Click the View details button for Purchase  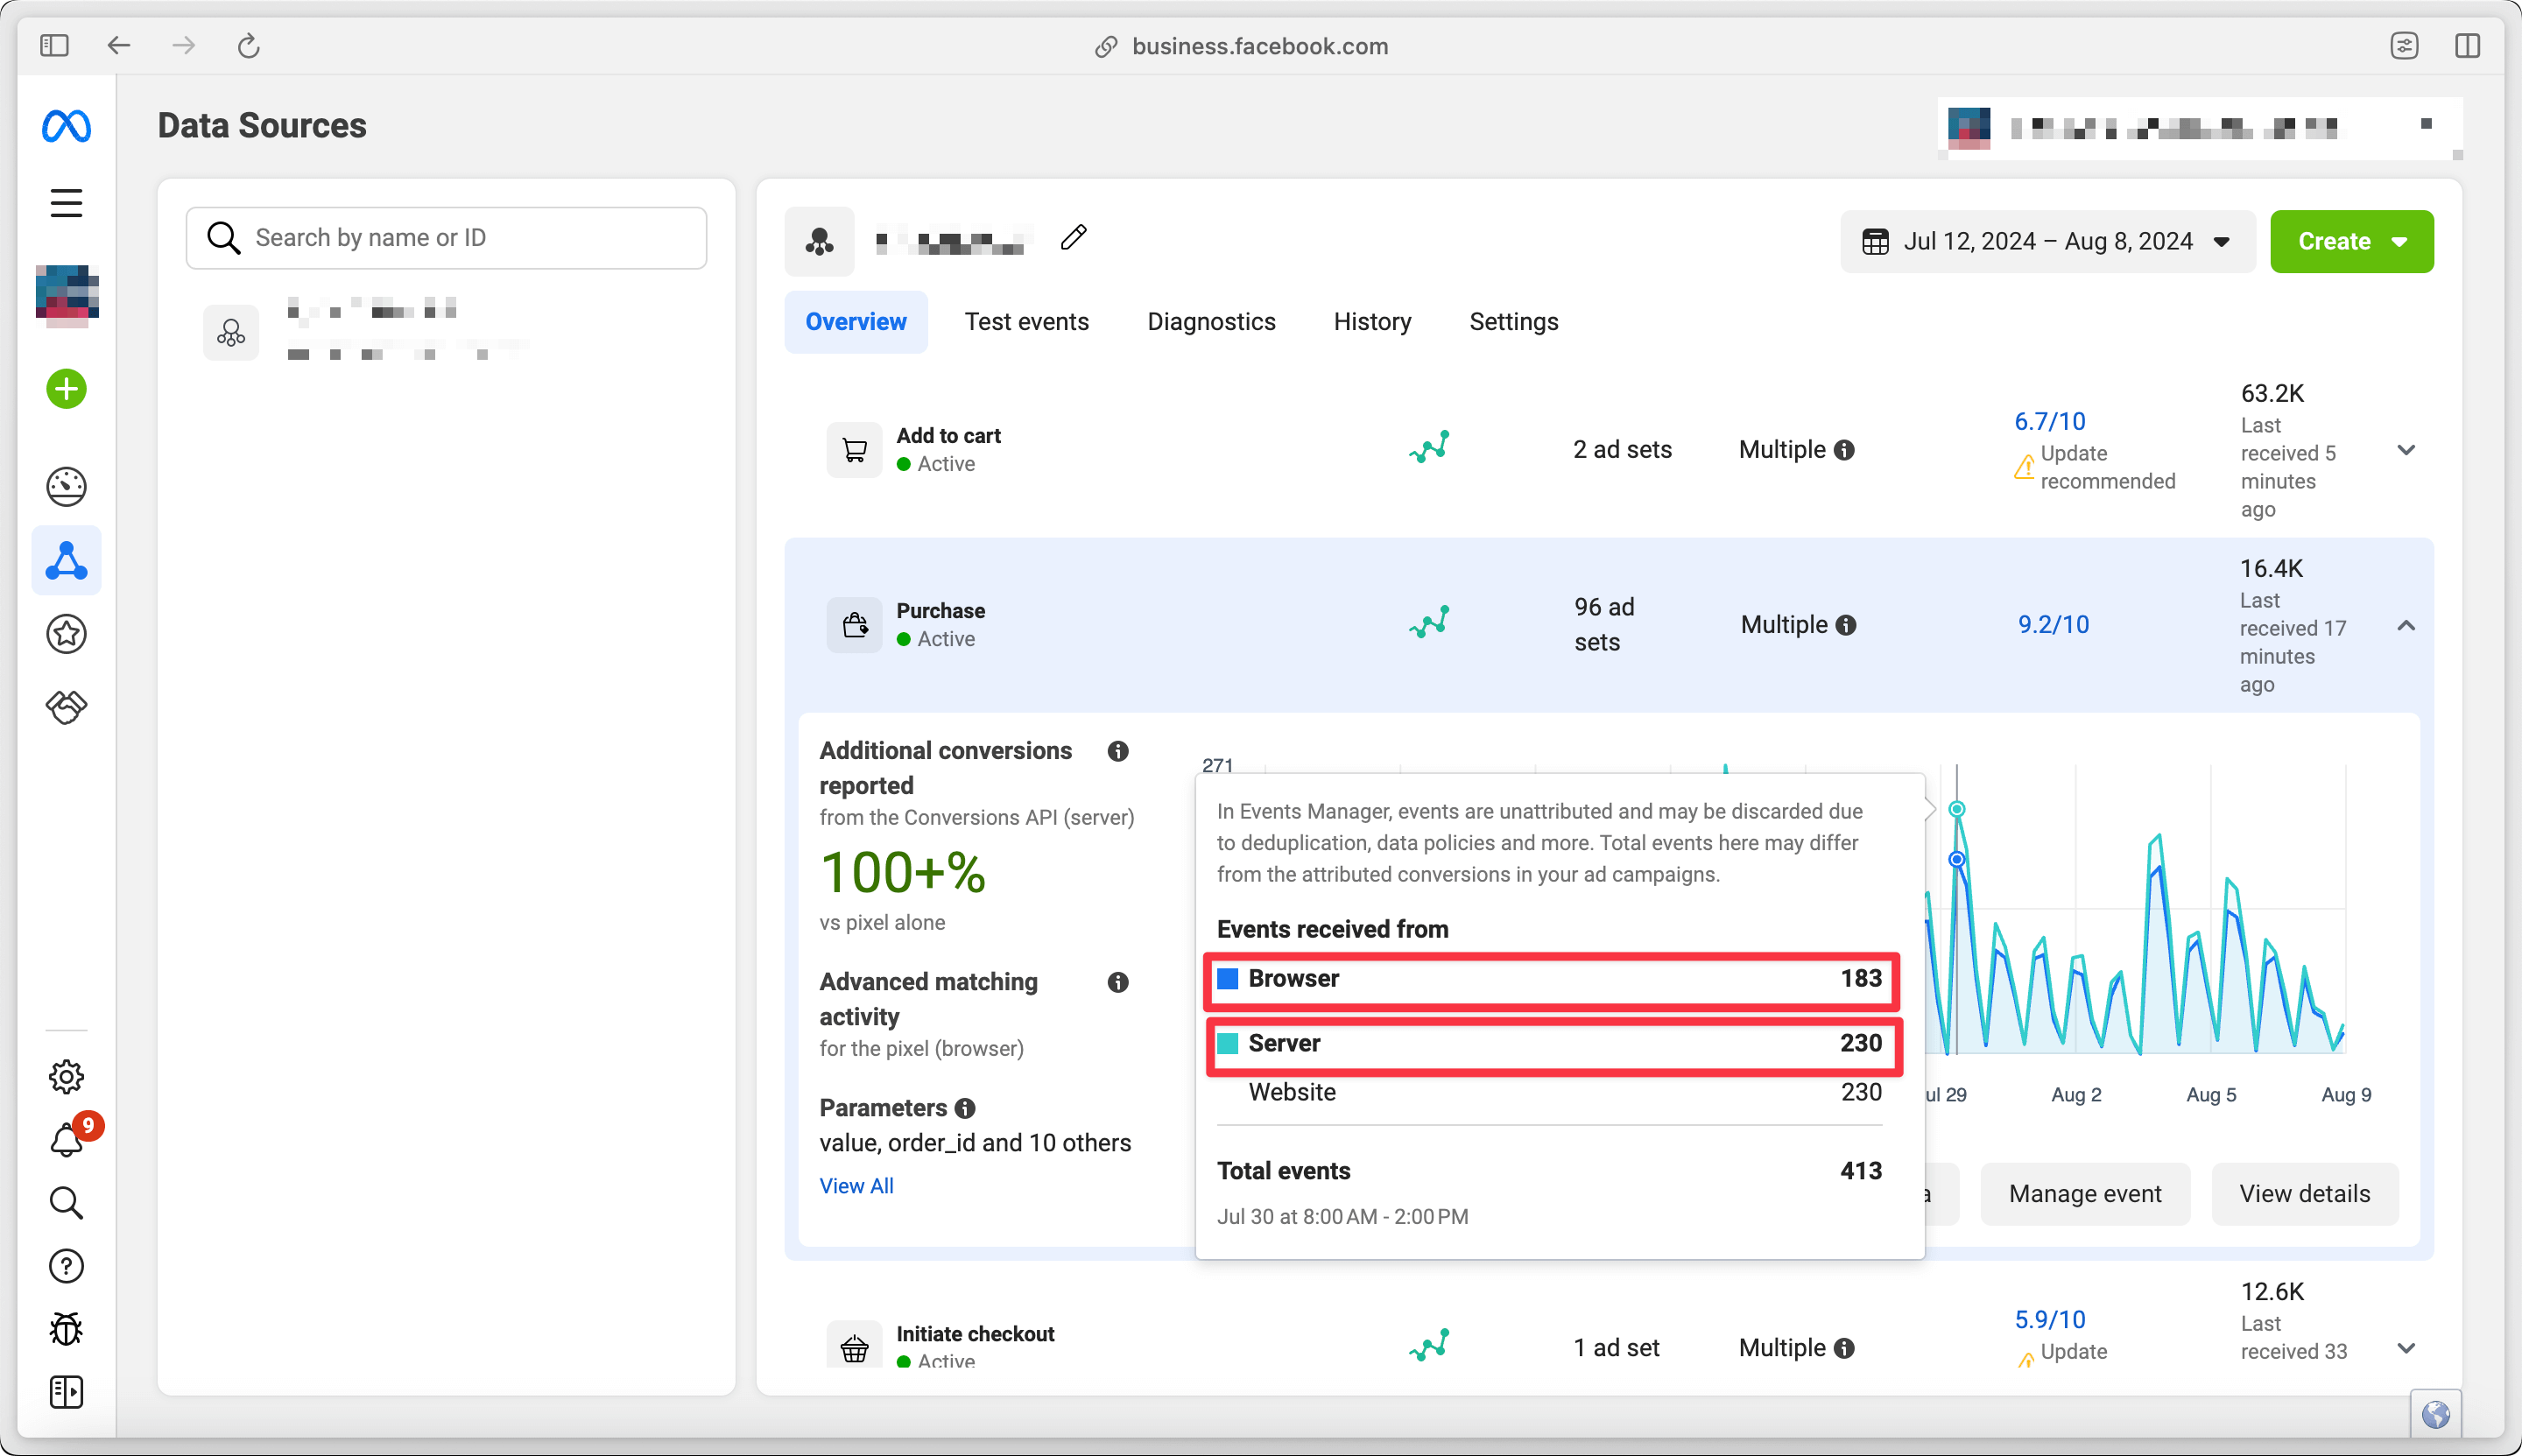tap(2306, 1192)
